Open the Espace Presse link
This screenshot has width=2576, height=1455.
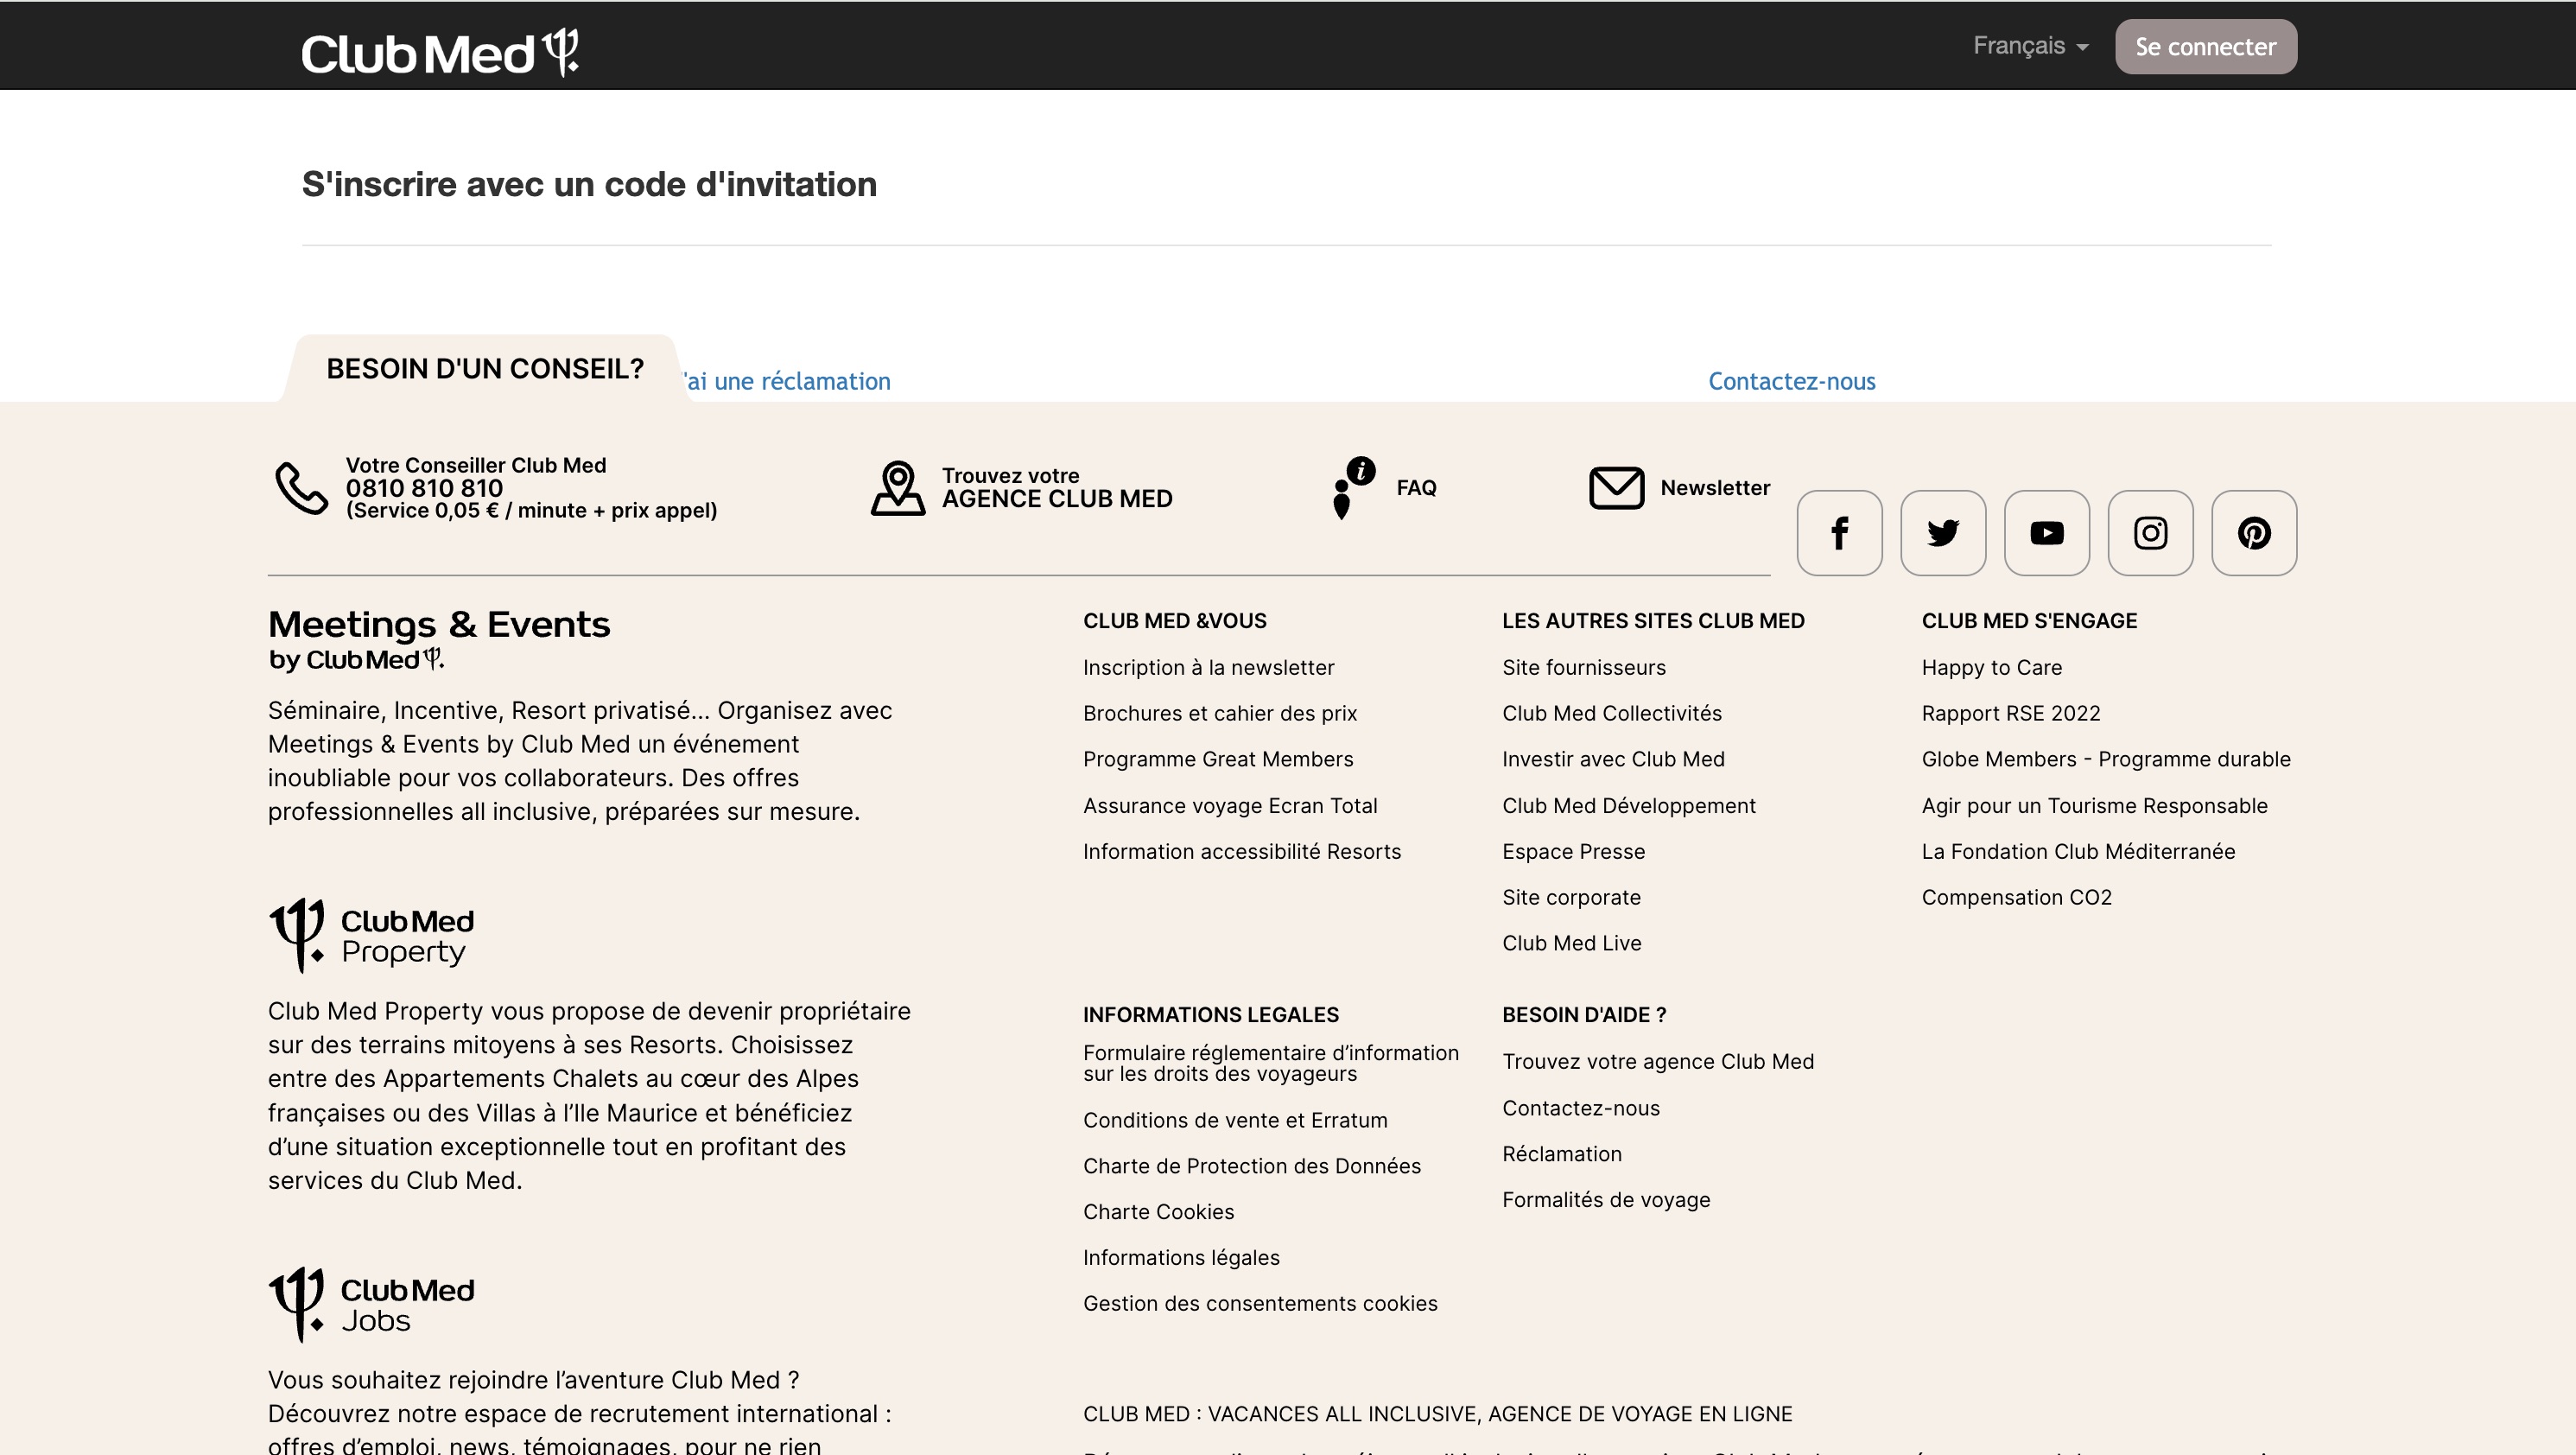[x=1573, y=851]
